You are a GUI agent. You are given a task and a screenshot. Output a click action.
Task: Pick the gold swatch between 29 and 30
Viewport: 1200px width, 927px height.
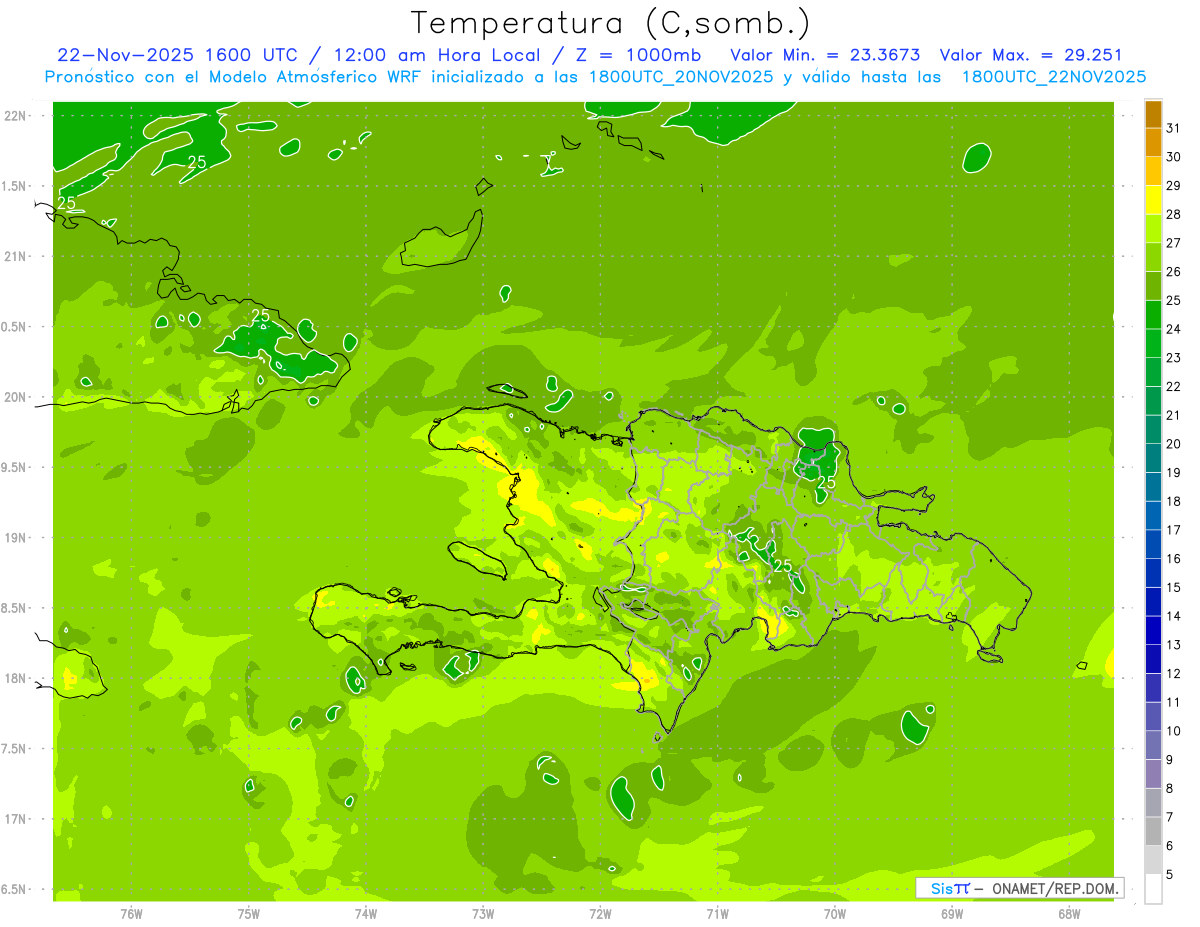pyautogui.click(x=1153, y=171)
